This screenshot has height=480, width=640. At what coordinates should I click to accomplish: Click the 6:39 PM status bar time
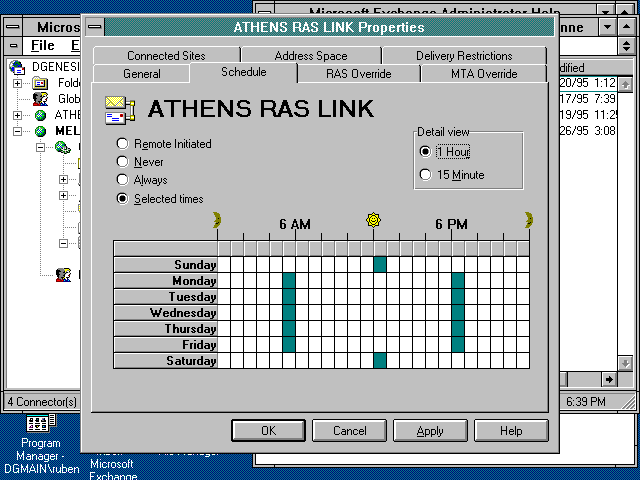click(x=586, y=402)
